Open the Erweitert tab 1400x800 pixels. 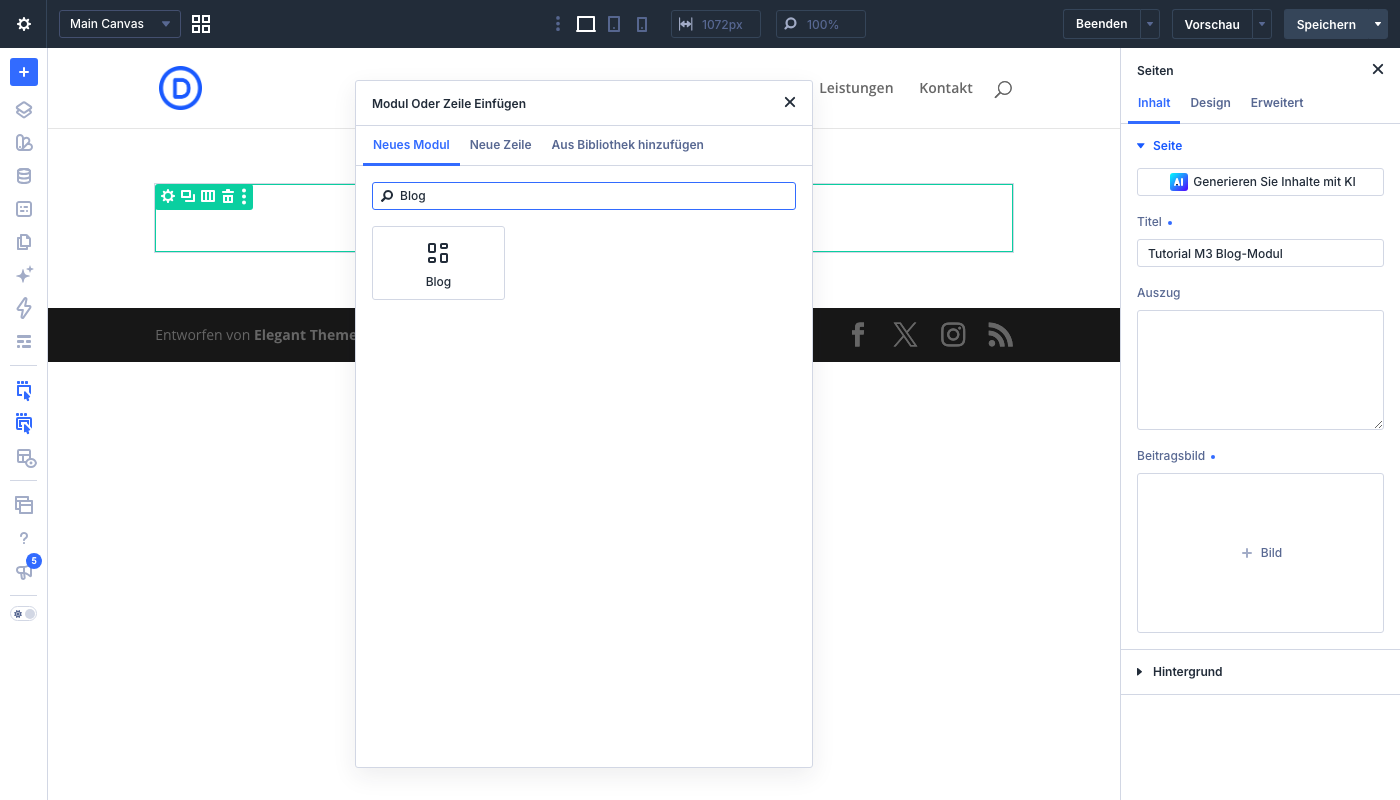pos(1277,103)
